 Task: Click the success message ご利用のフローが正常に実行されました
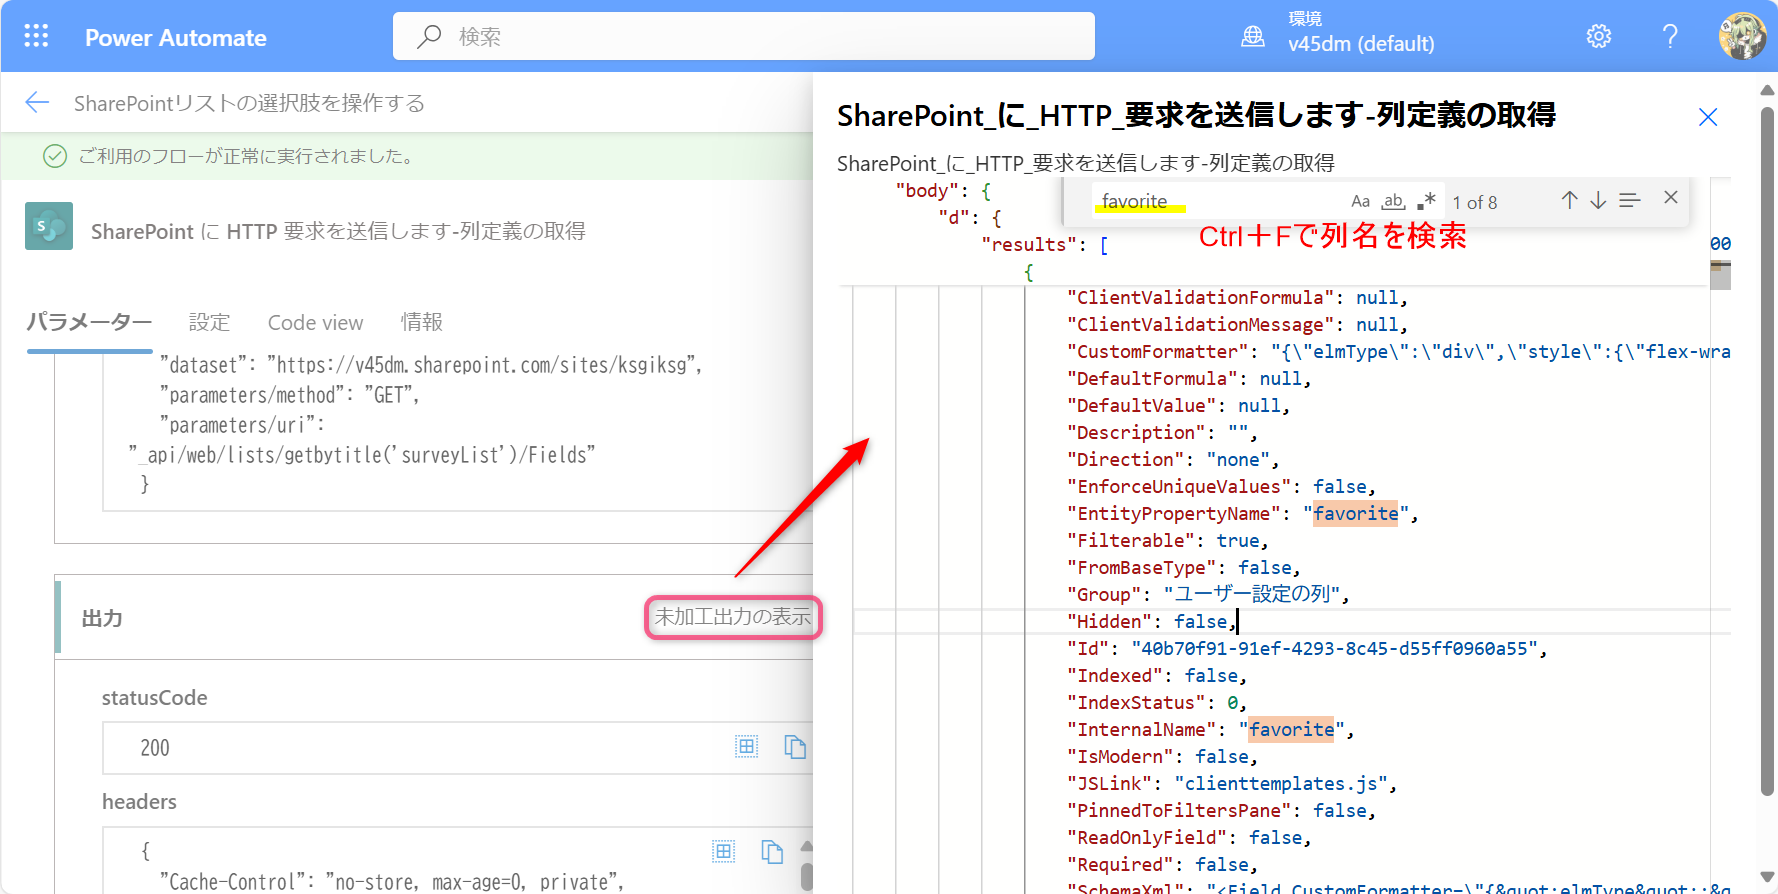pos(247,156)
